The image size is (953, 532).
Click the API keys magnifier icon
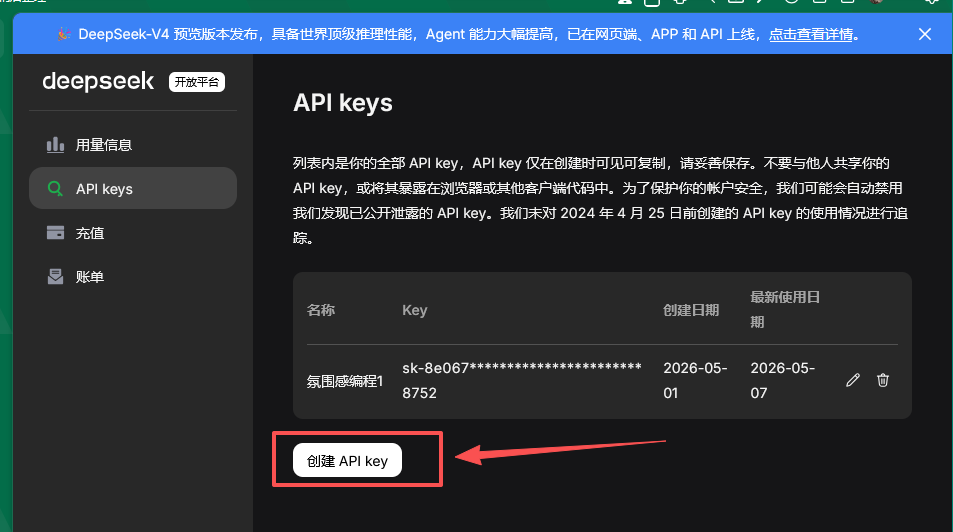[x=55, y=189]
